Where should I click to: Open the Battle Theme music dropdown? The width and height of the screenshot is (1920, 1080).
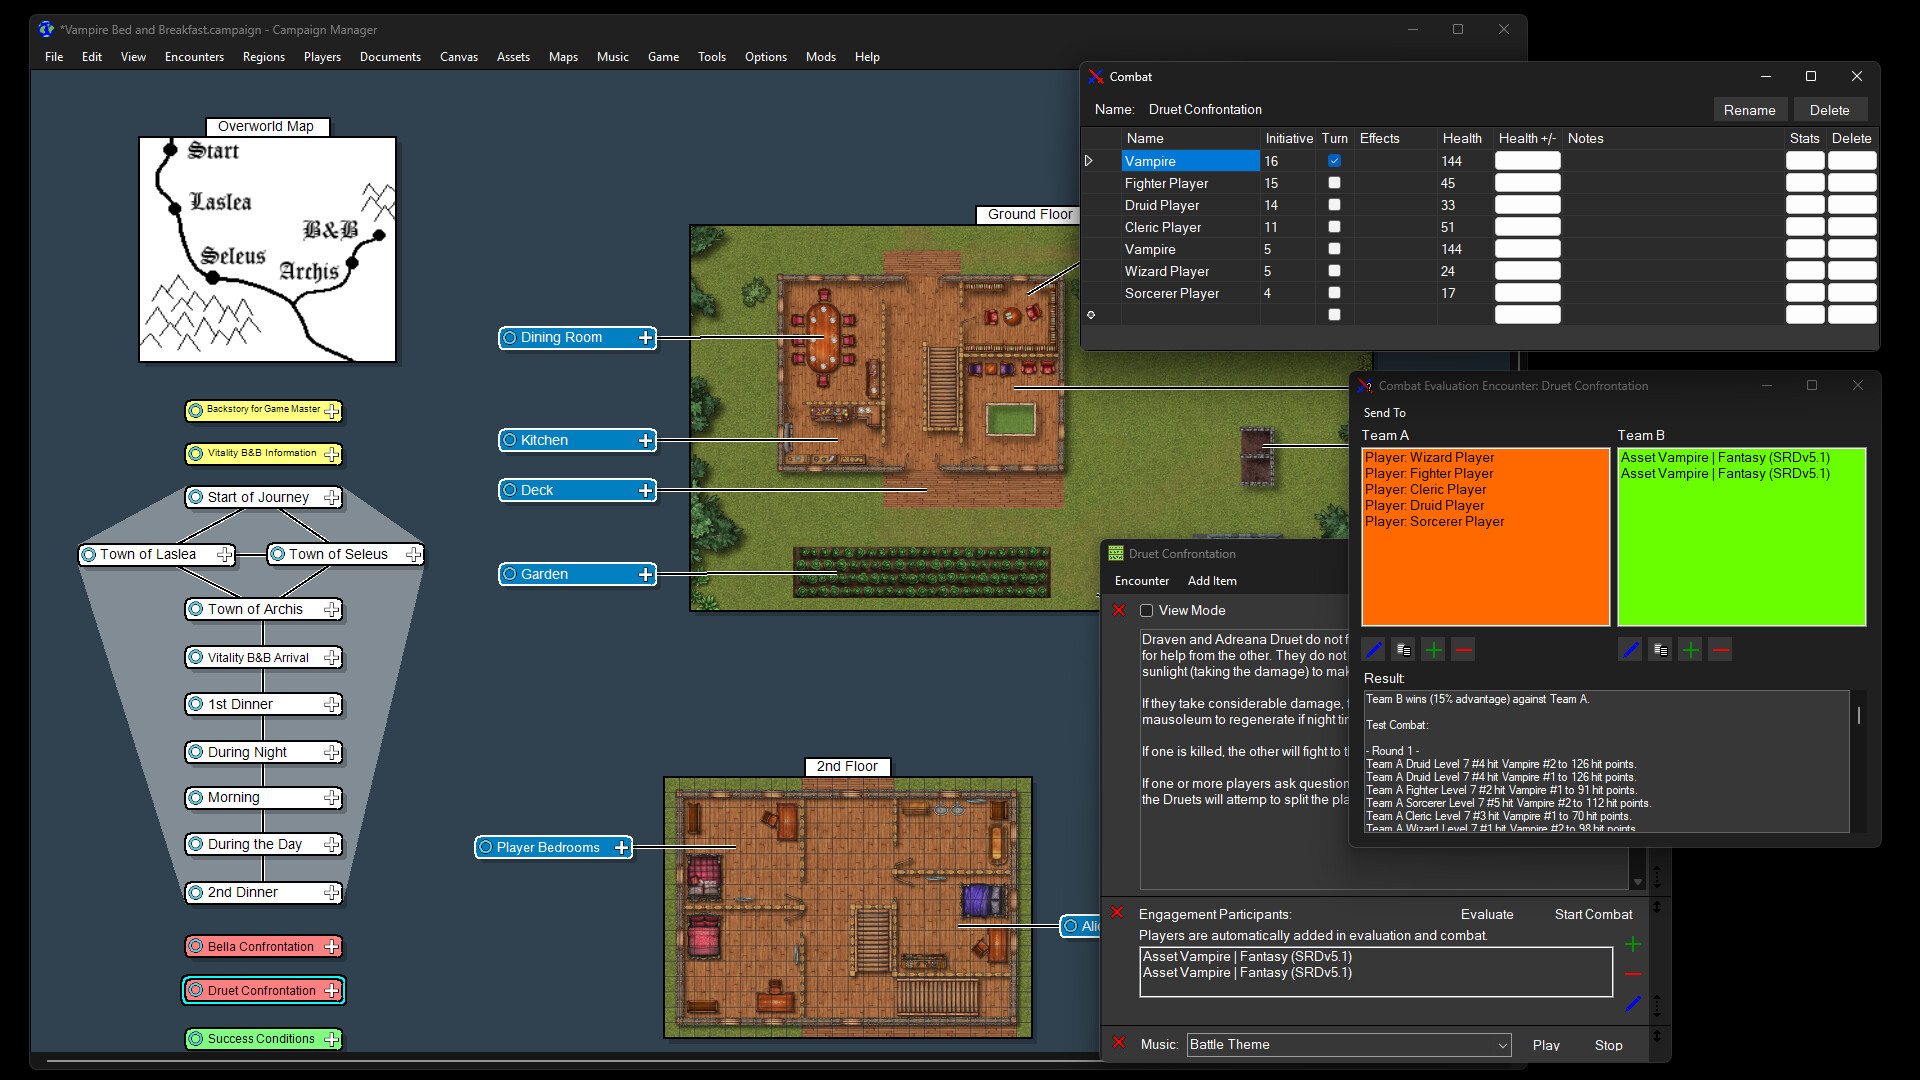pyautogui.click(x=1502, y=1045)
